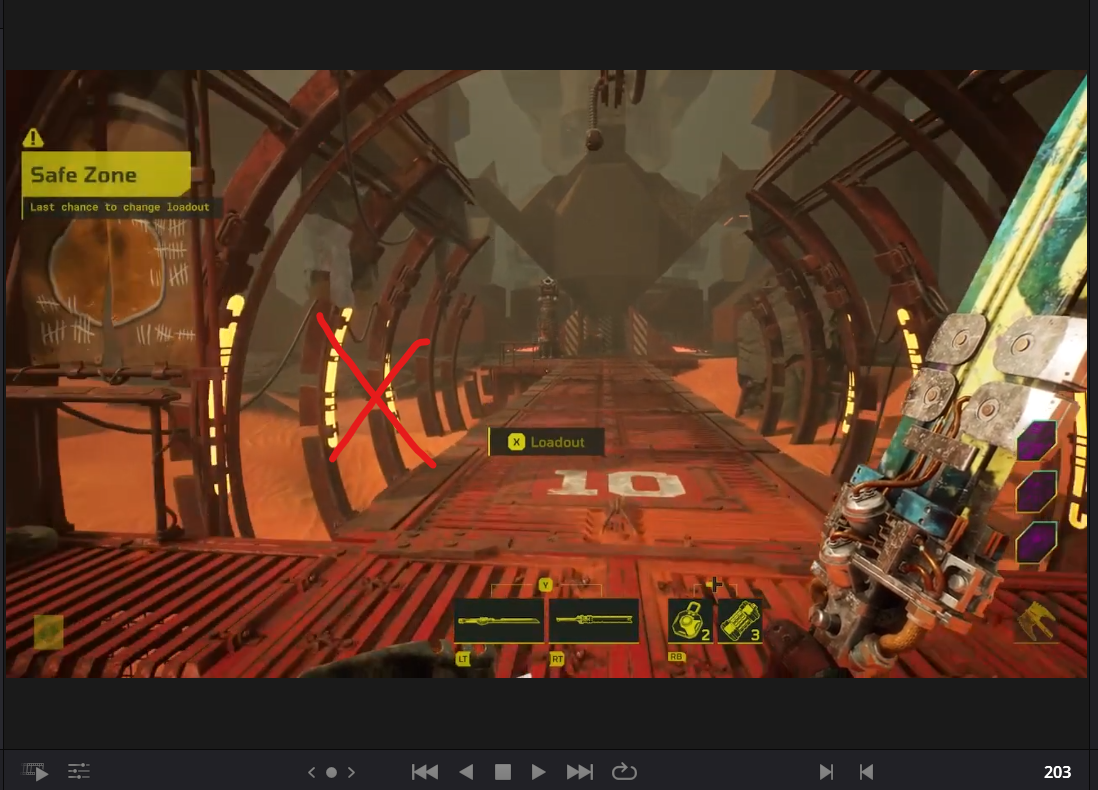Toggle loop playback
Image resolution: width=1098 pixels, height=790 pixels.
tap(624, 772)
